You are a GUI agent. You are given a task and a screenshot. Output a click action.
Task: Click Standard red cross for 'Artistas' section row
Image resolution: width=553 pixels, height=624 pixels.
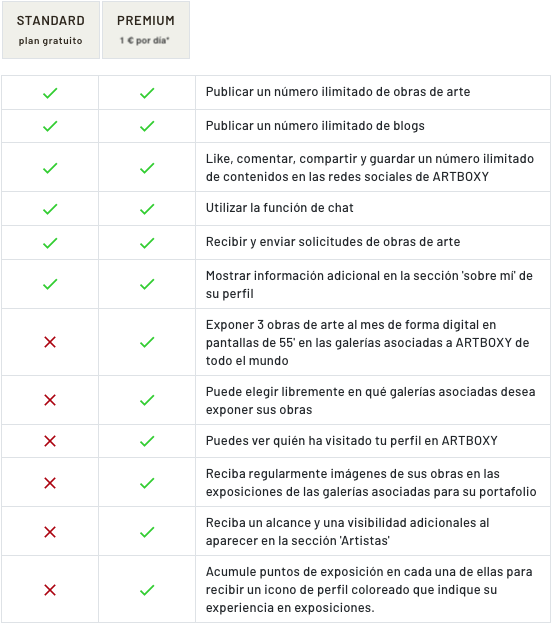(50, 532)
